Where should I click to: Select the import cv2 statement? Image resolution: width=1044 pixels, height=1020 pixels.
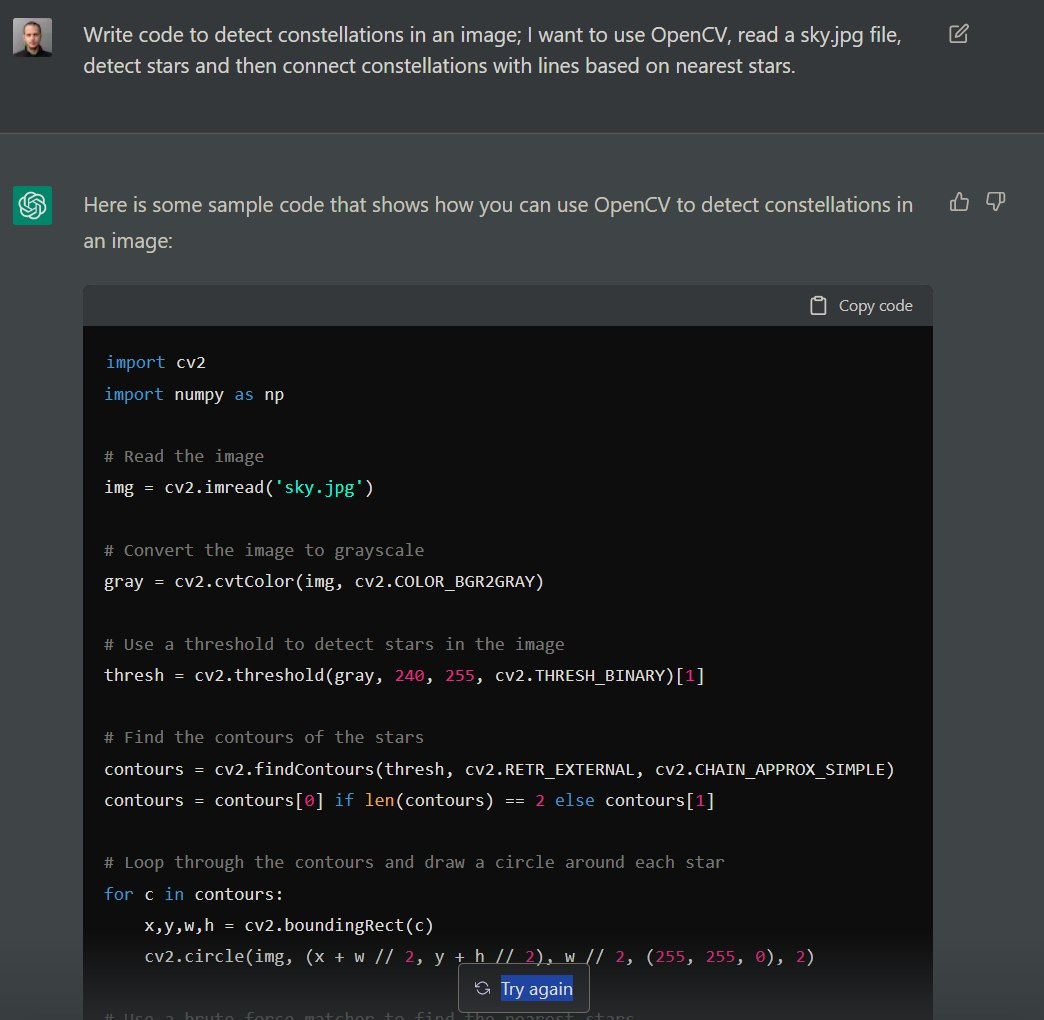pos(157,362)
